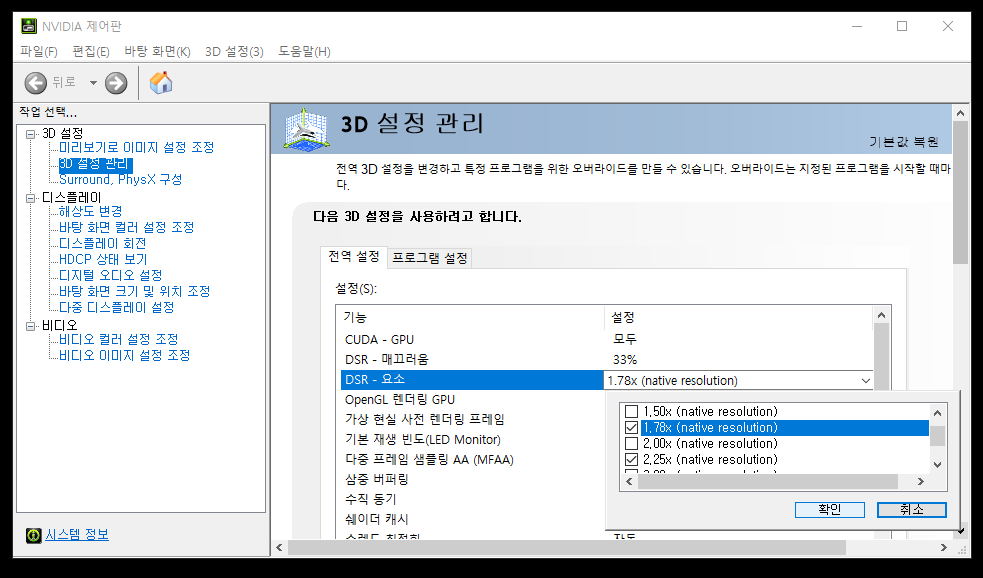Open the 파일(F) menu

click(x=39, y=51)
